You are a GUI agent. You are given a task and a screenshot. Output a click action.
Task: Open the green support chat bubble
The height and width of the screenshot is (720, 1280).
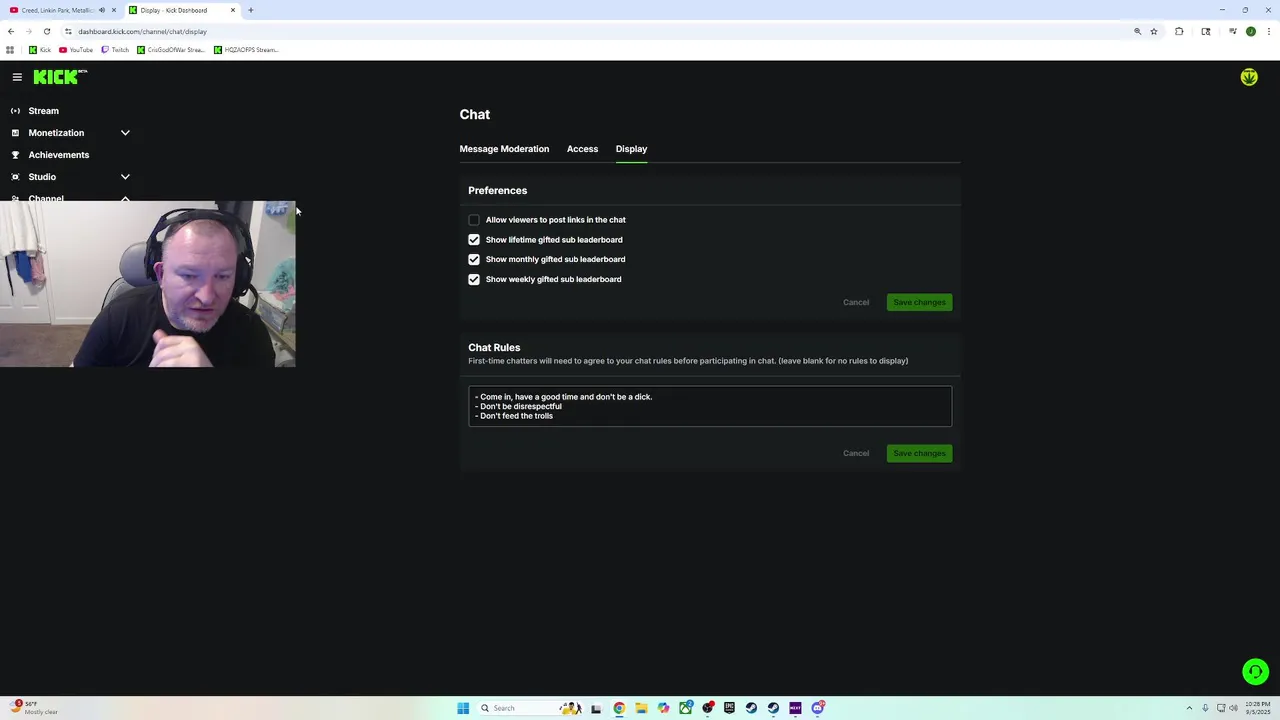point(1255,672)
